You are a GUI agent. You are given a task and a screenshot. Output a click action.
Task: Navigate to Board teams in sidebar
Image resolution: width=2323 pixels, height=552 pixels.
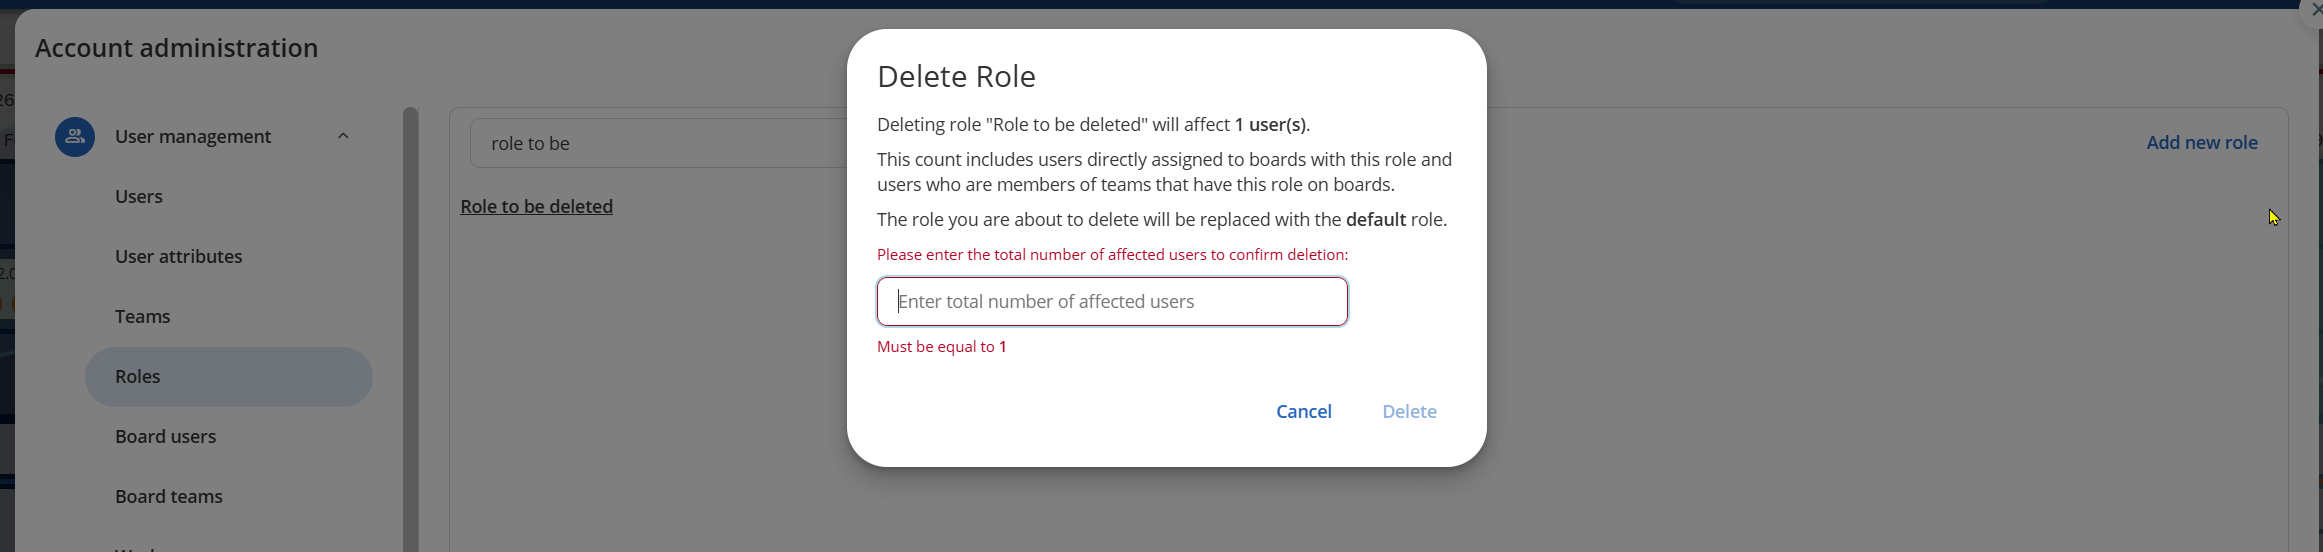(x=169, y=497)
